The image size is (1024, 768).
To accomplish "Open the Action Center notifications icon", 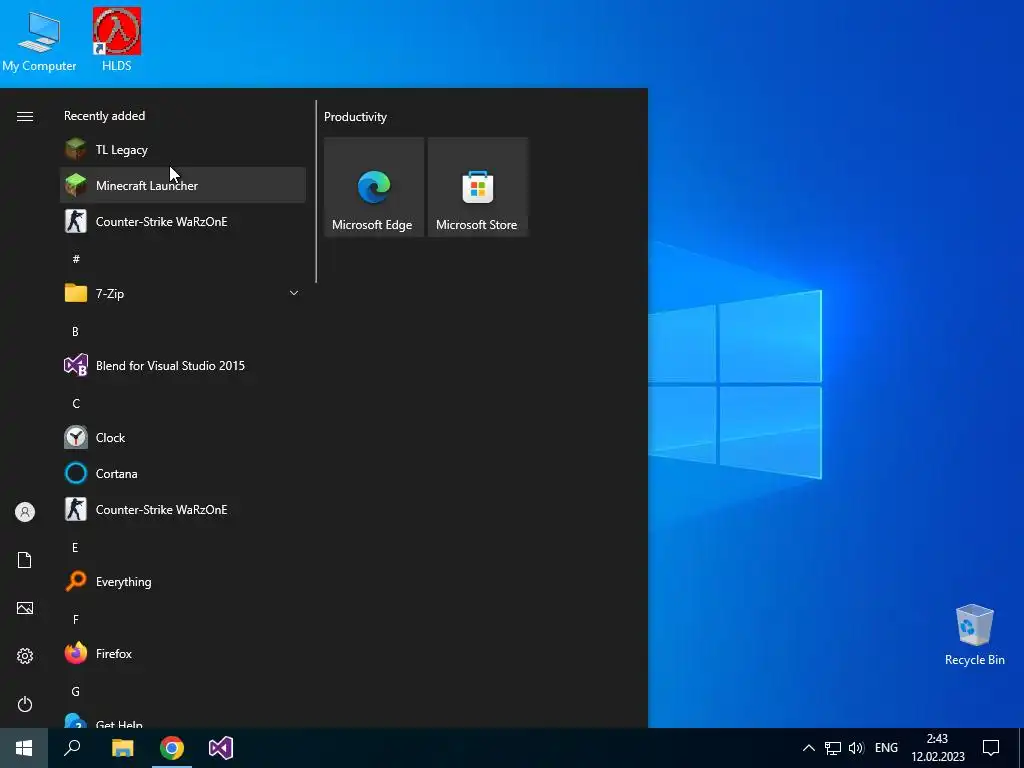I will (x=991, y=748).
